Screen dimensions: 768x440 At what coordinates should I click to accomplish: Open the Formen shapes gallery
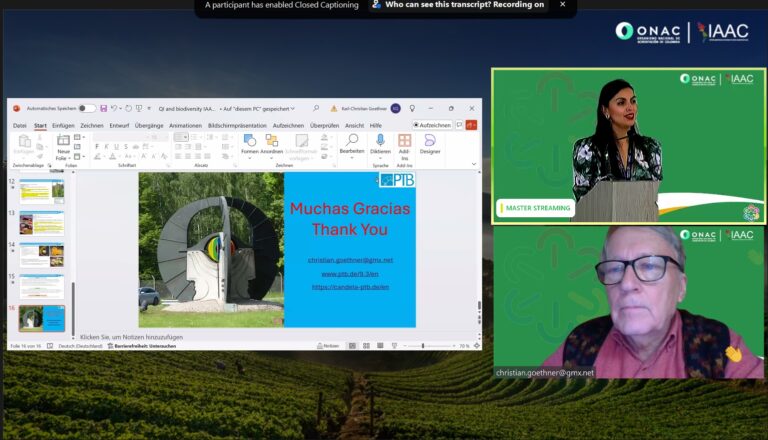coord(250,144)
